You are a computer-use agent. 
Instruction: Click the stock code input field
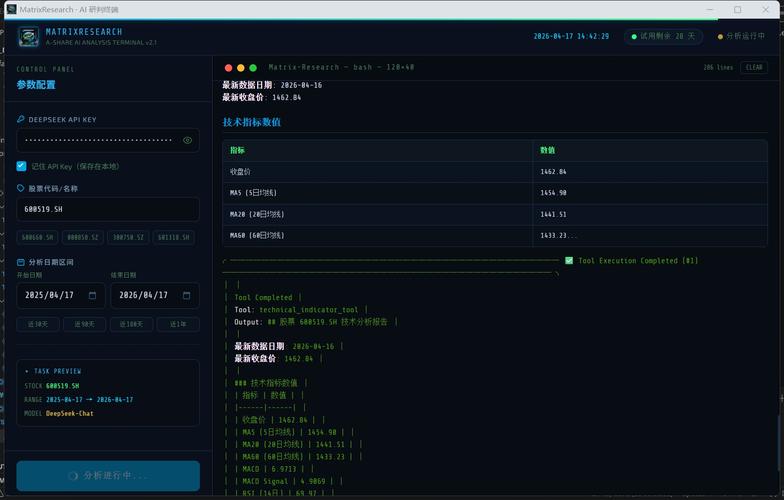107,209
